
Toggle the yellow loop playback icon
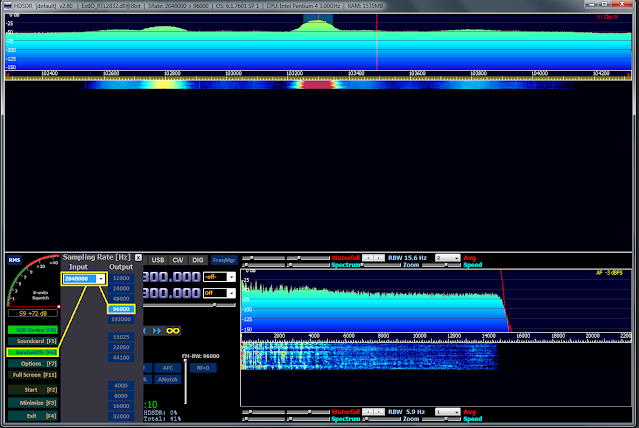click(173, 331)
